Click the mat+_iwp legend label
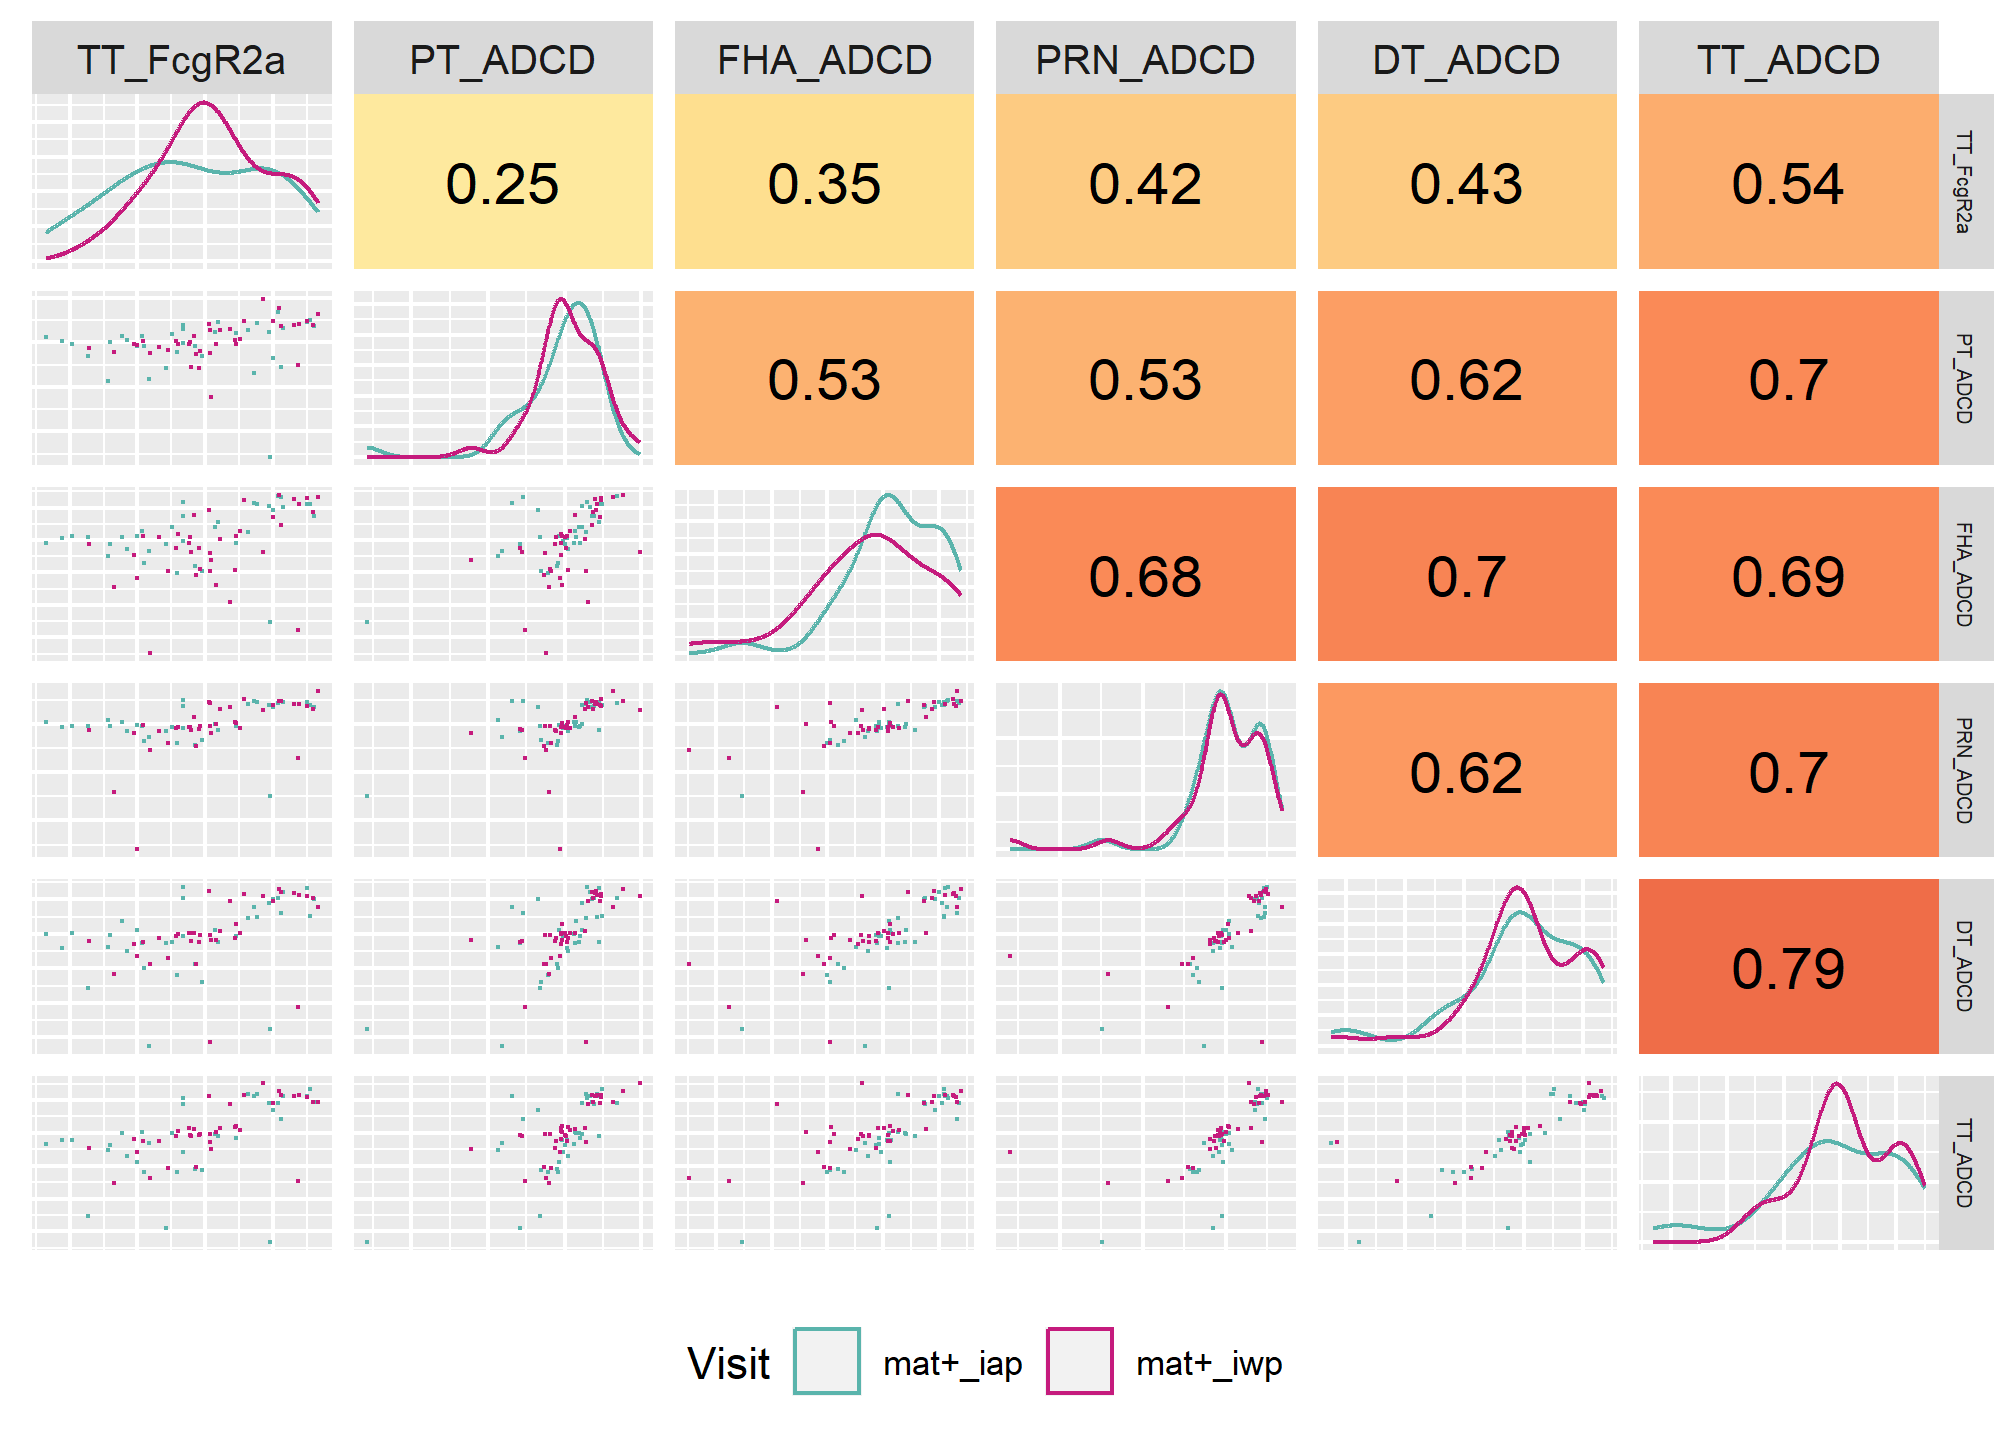This screenshot has height=1440, width=2016. [x=1209, y=1363]
